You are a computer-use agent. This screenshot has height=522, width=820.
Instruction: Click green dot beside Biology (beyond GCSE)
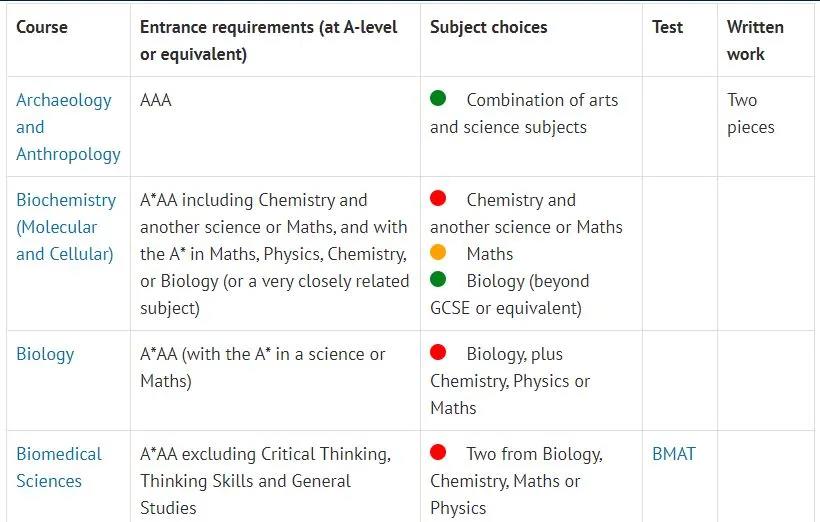(x=438, y=279)
